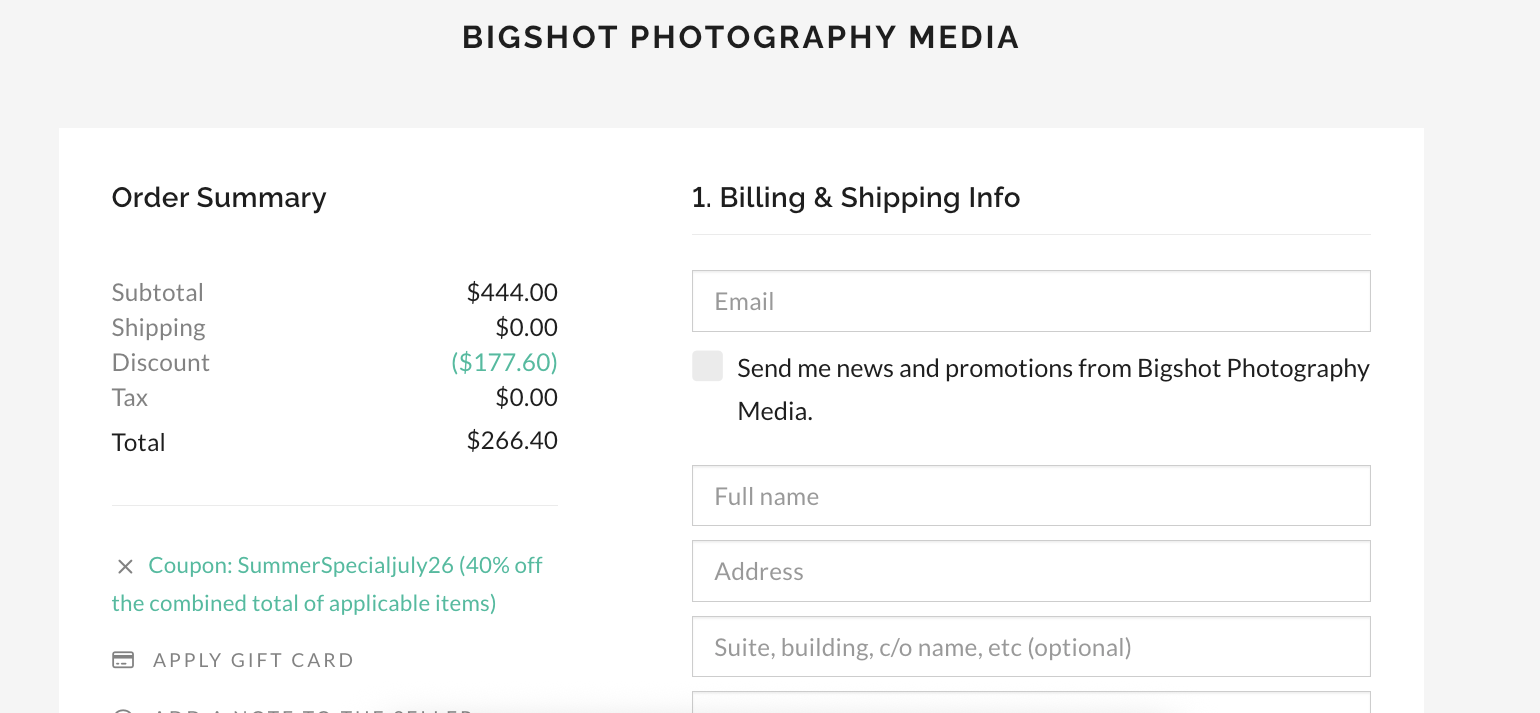Click the partially visible field below Suite

[1031, 702]
